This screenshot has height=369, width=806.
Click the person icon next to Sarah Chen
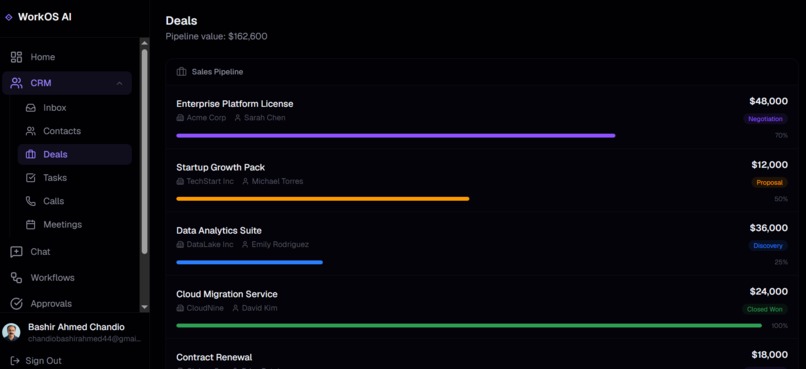coord(237,118)
